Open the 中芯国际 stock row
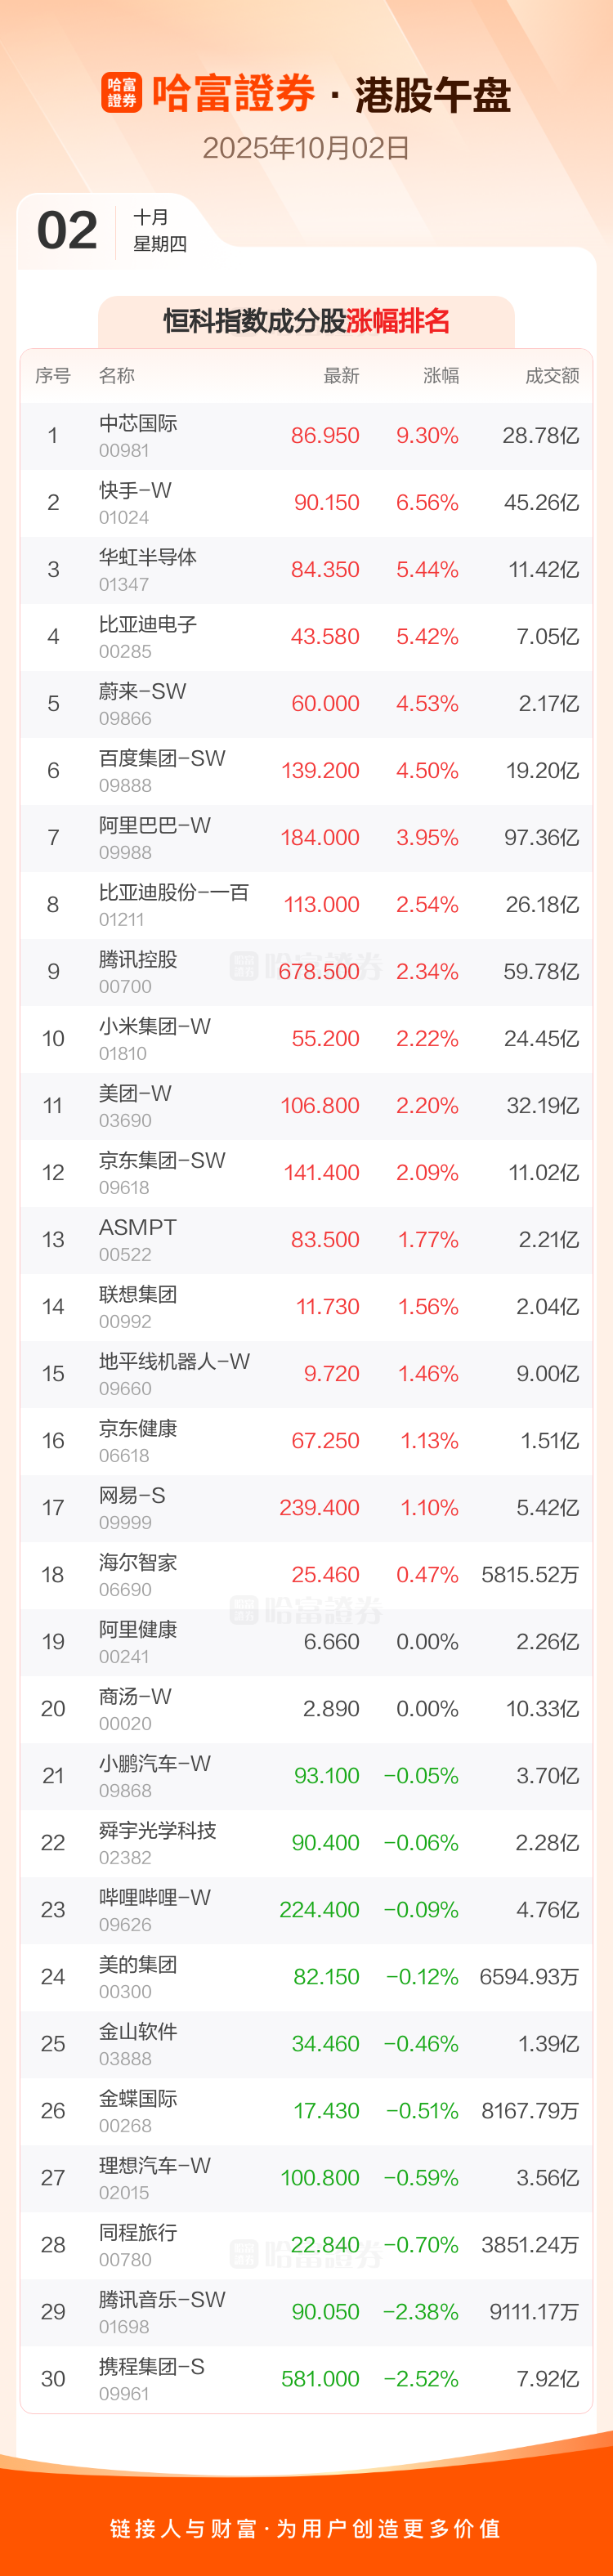The height and width of the screenshot is (2576, 613). [x=306, y=436]
